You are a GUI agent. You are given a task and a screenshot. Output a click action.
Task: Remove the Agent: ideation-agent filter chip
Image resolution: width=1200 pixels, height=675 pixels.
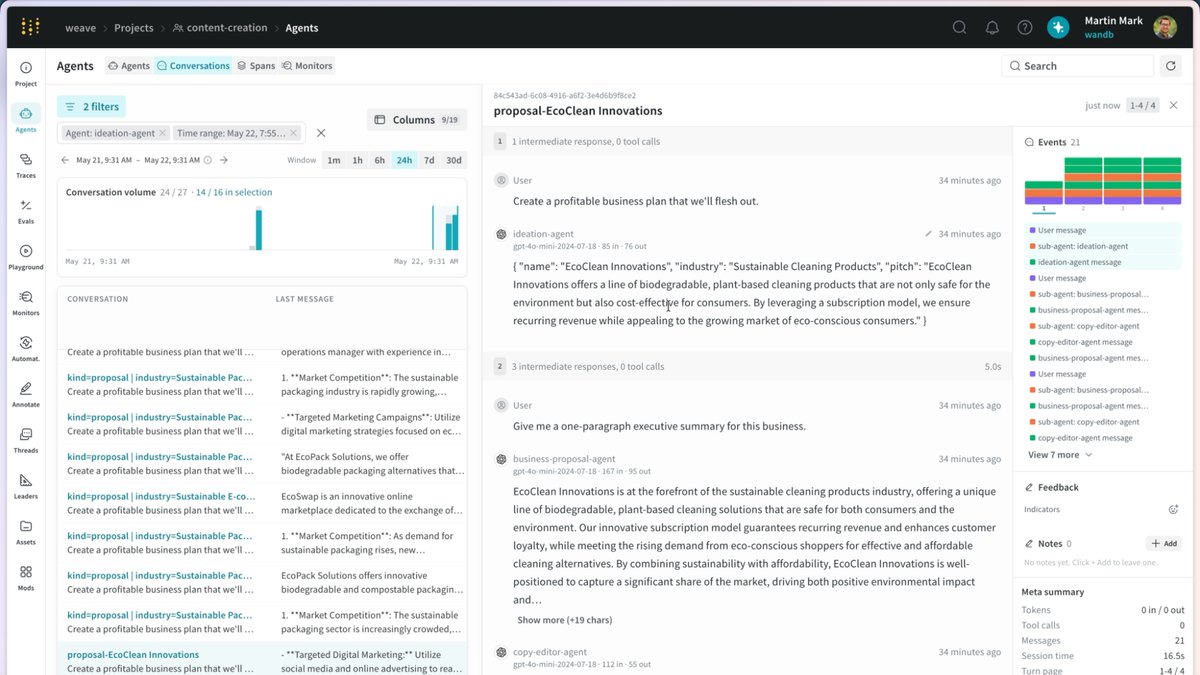[x=162, y=133]
